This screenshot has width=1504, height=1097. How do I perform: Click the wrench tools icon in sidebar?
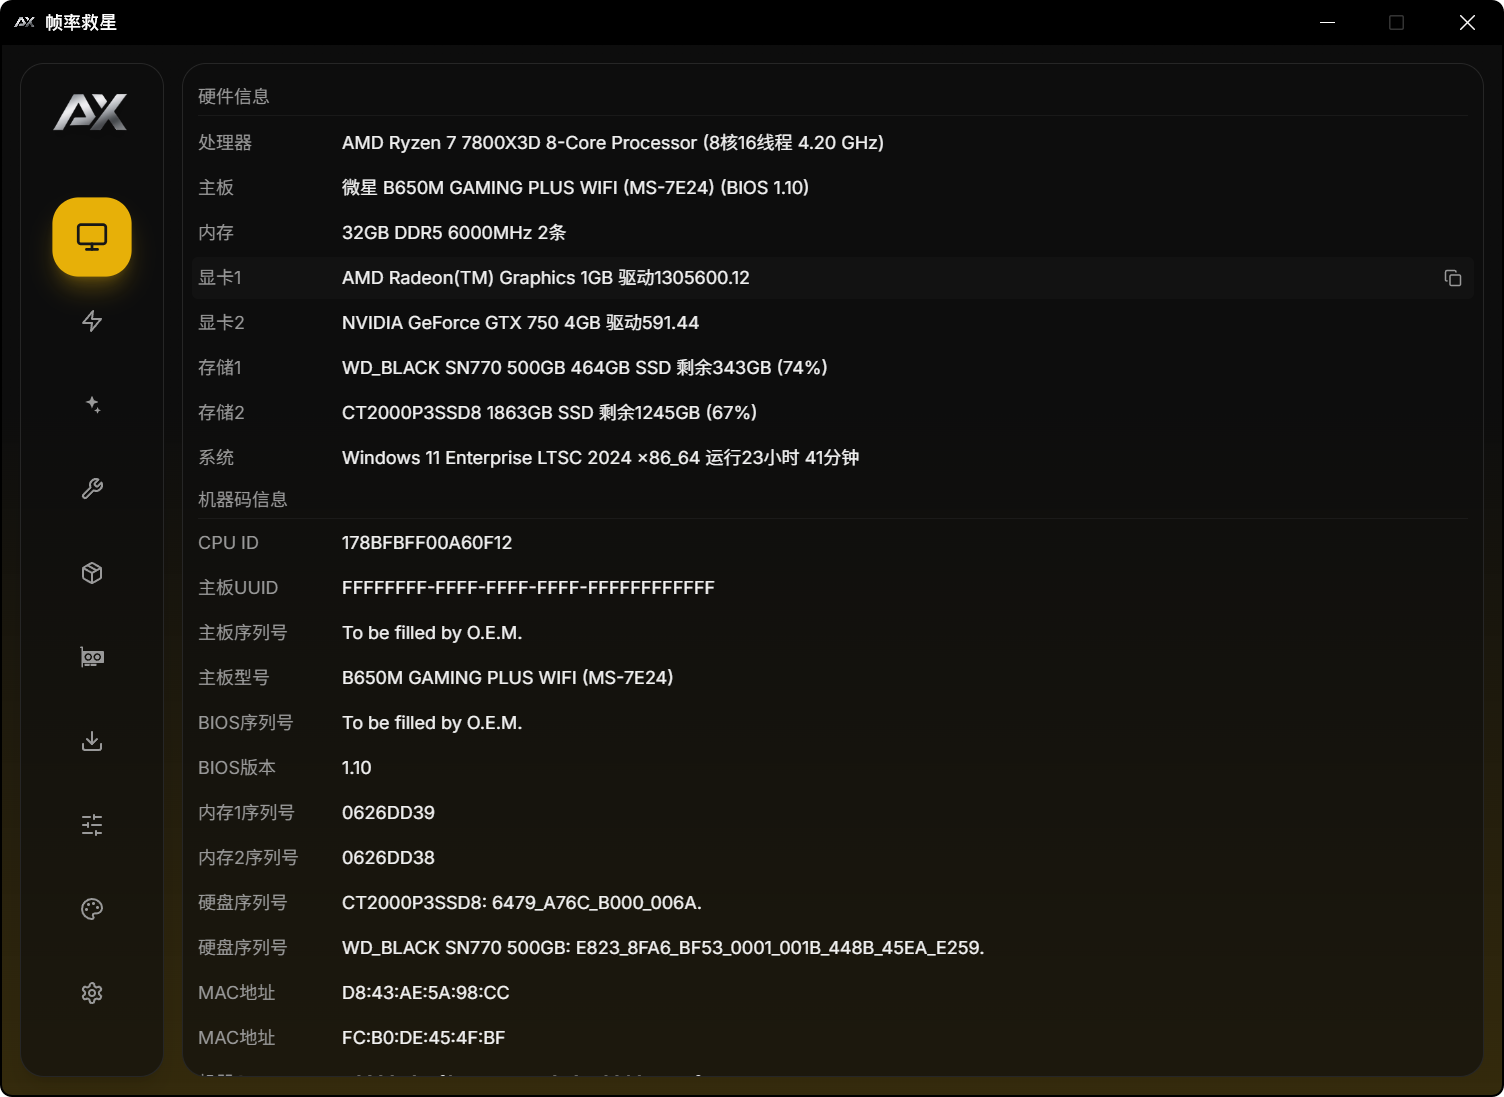(x=92, y=489)
